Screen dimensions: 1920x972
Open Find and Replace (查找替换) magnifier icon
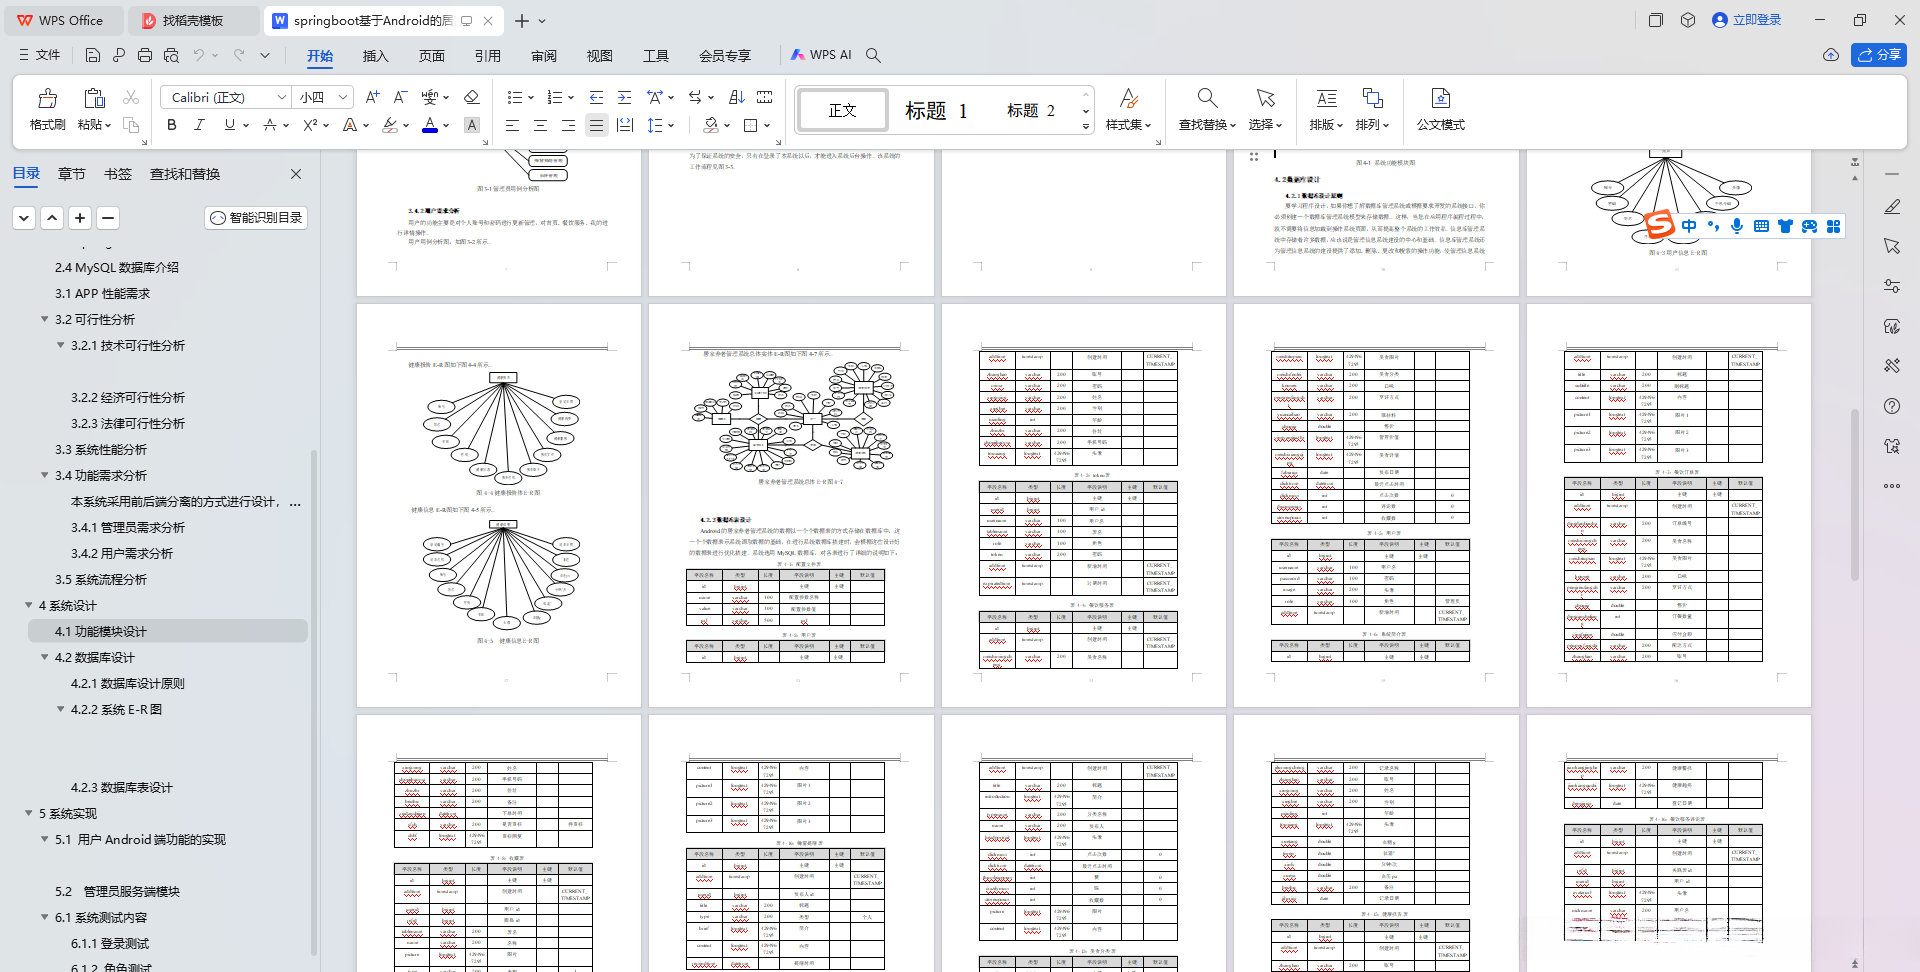tap(1207, 98)
